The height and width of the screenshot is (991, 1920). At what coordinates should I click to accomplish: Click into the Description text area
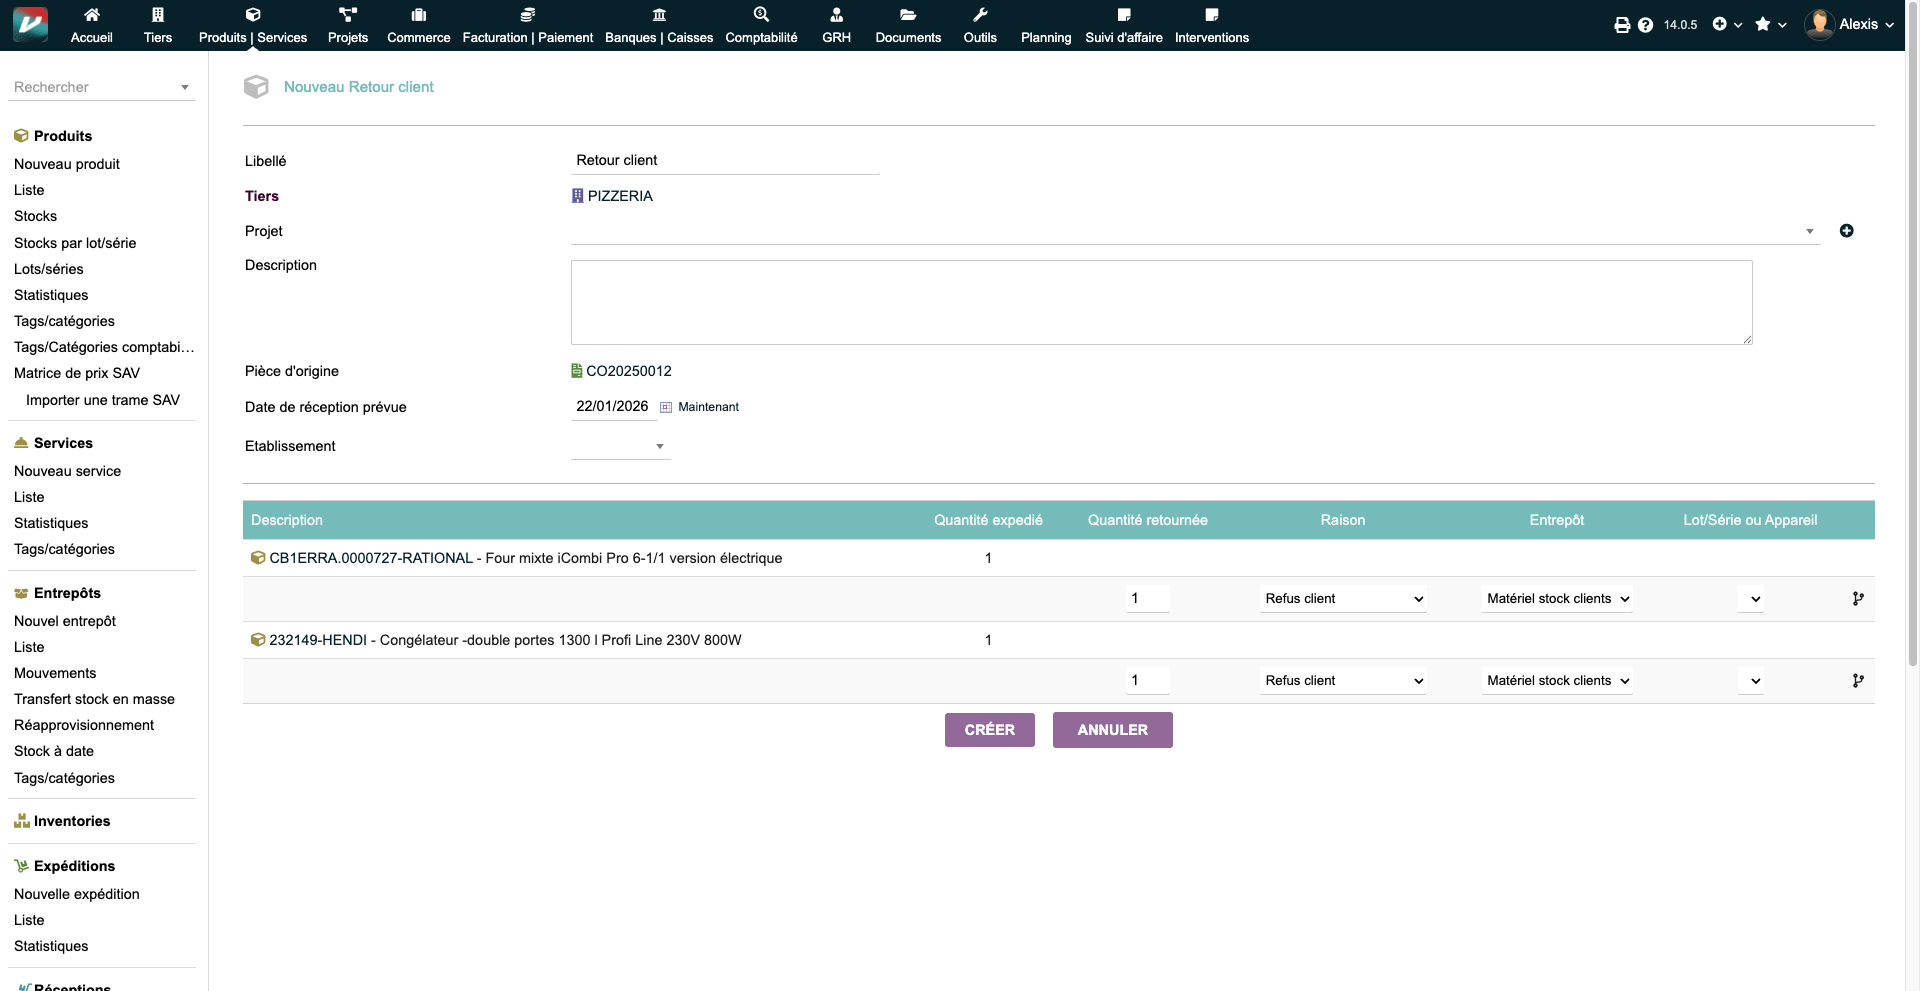(1160, 302)
